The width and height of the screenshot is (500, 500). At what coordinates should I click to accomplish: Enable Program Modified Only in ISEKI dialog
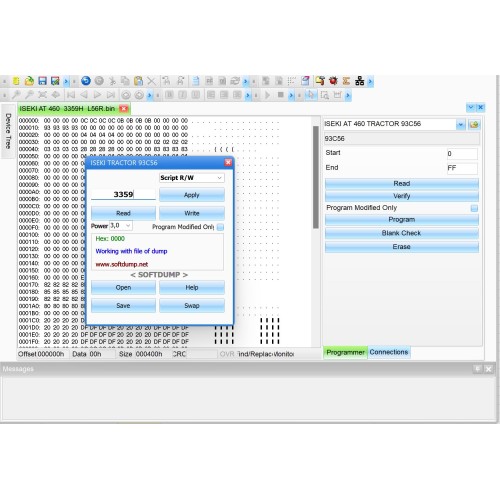point(220,227)
